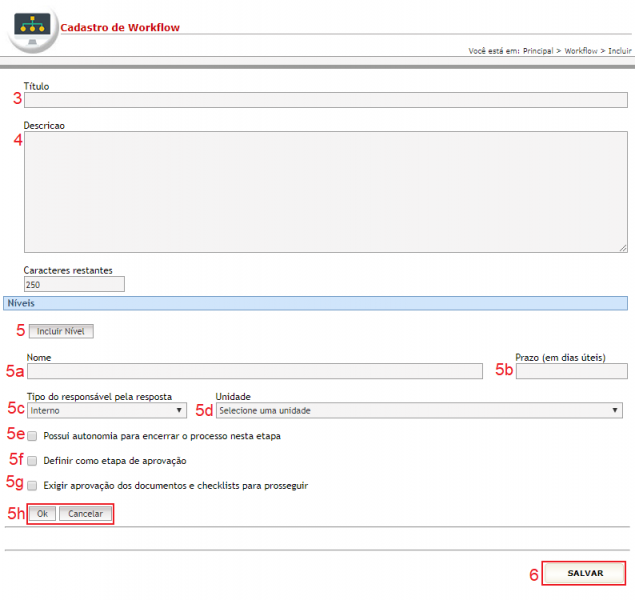The image size is (635, 600).
Task: Open the Principal breadcrumb link
Action: tap(538, 51)
